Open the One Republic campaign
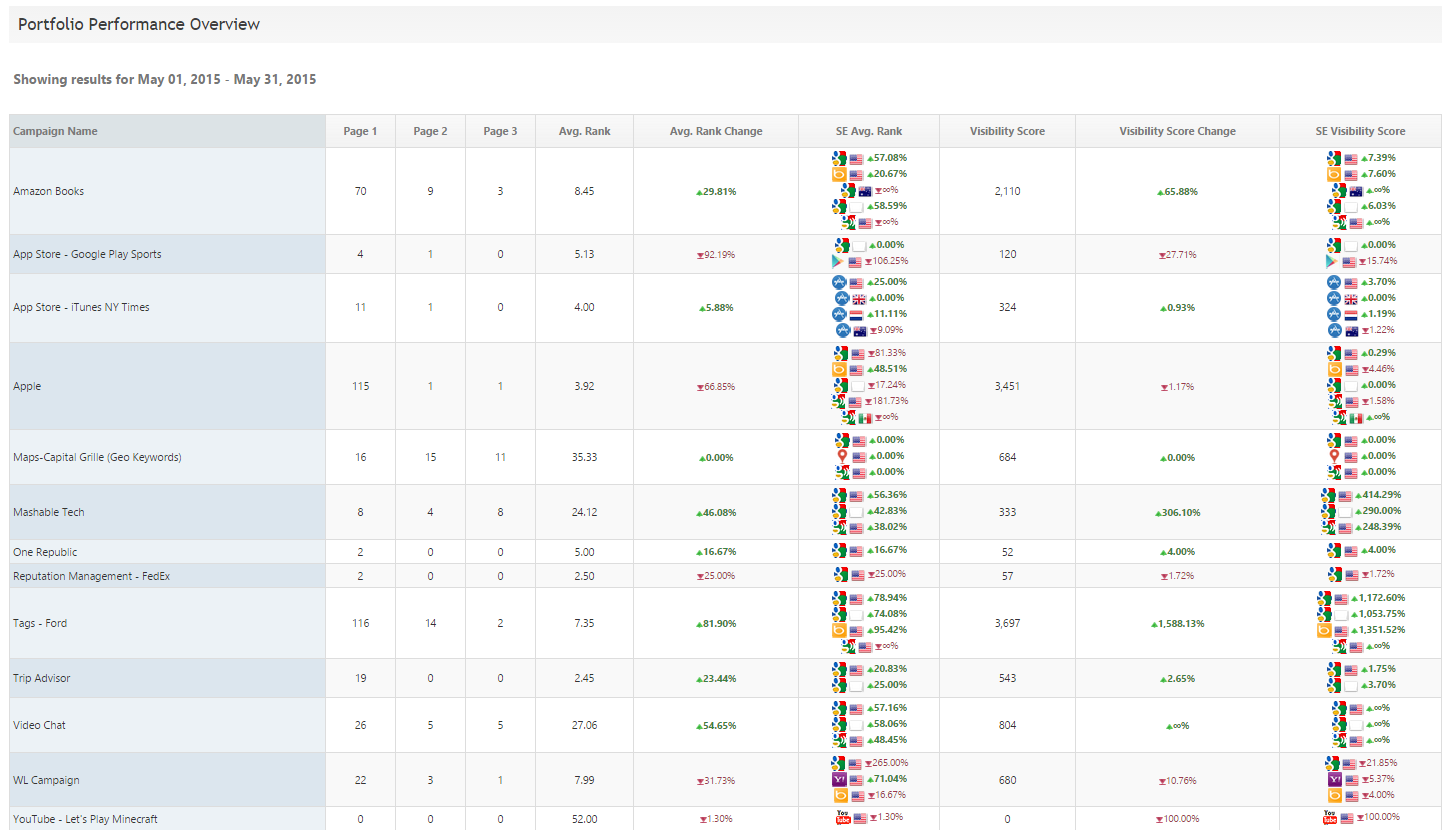This screenshot has width=1445, height=830. (45, 552)
